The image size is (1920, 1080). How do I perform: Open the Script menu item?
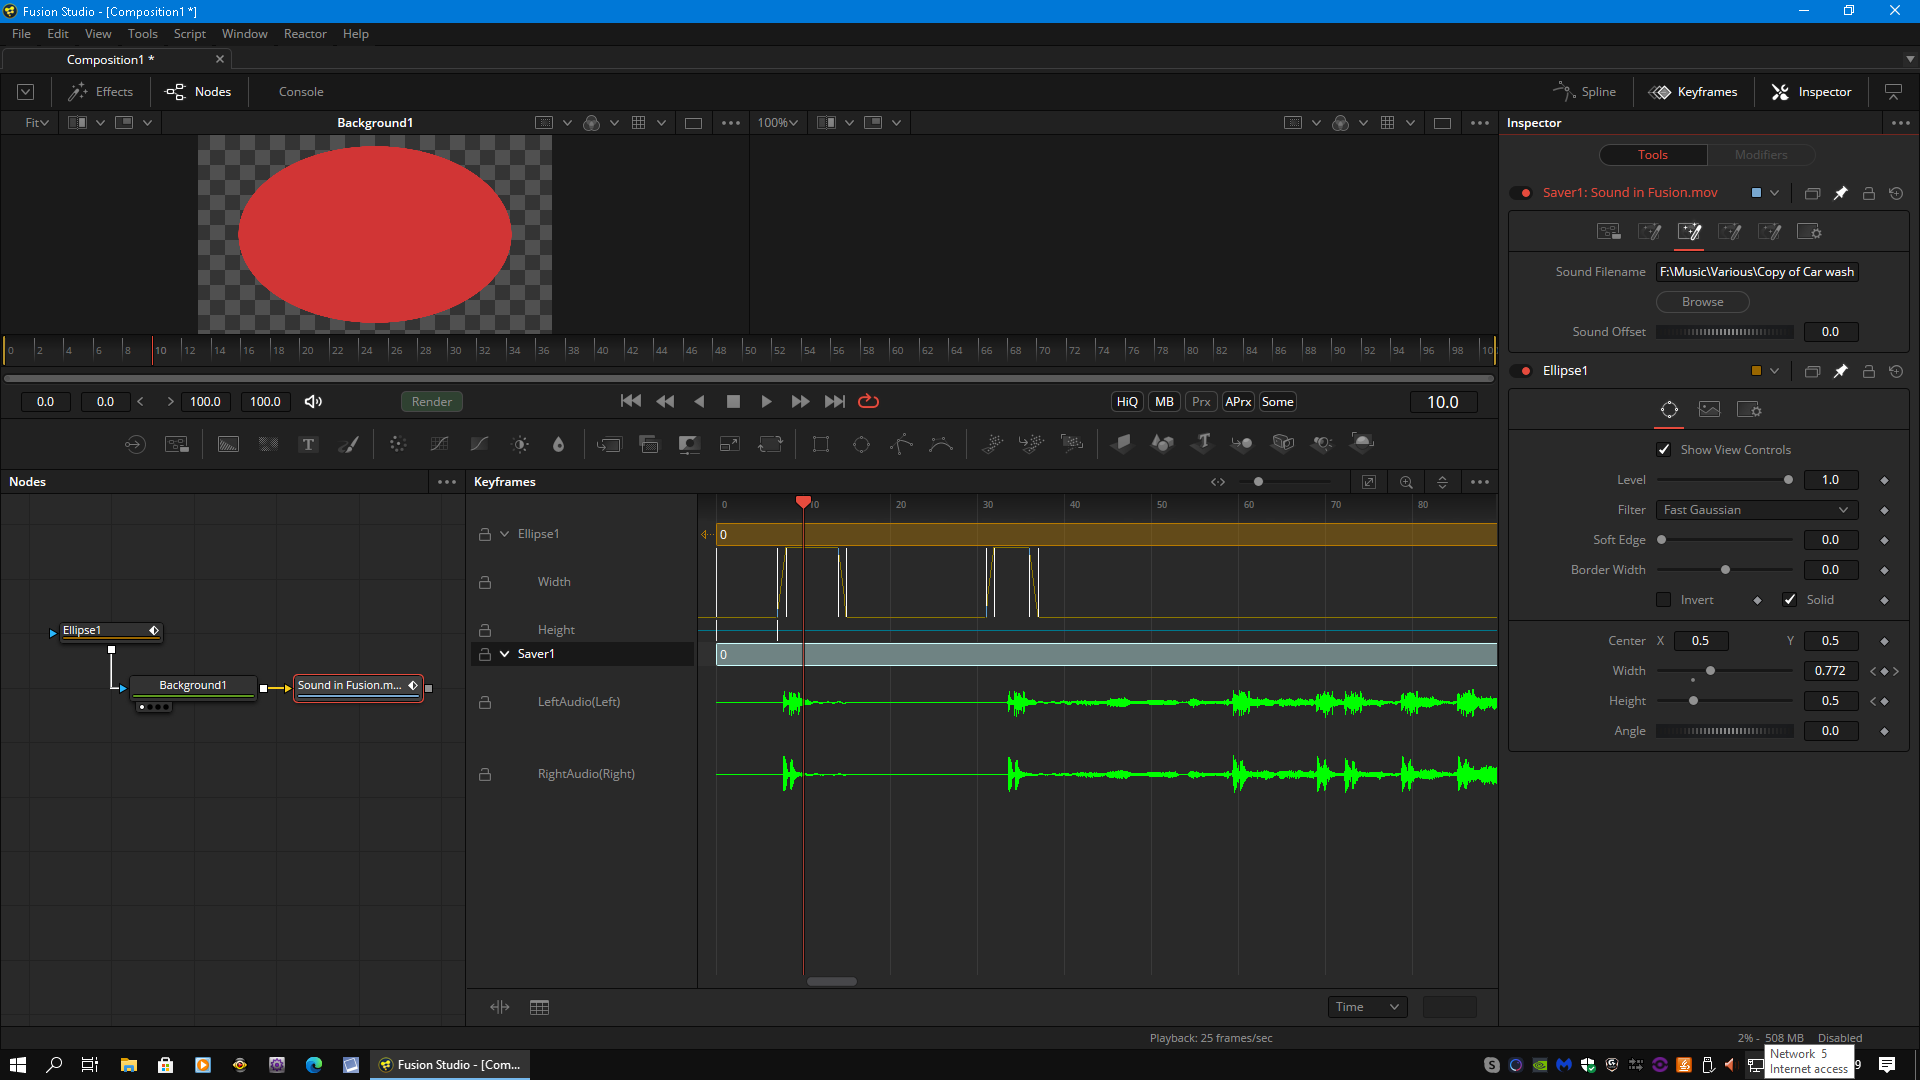click(x=190, y=33)
